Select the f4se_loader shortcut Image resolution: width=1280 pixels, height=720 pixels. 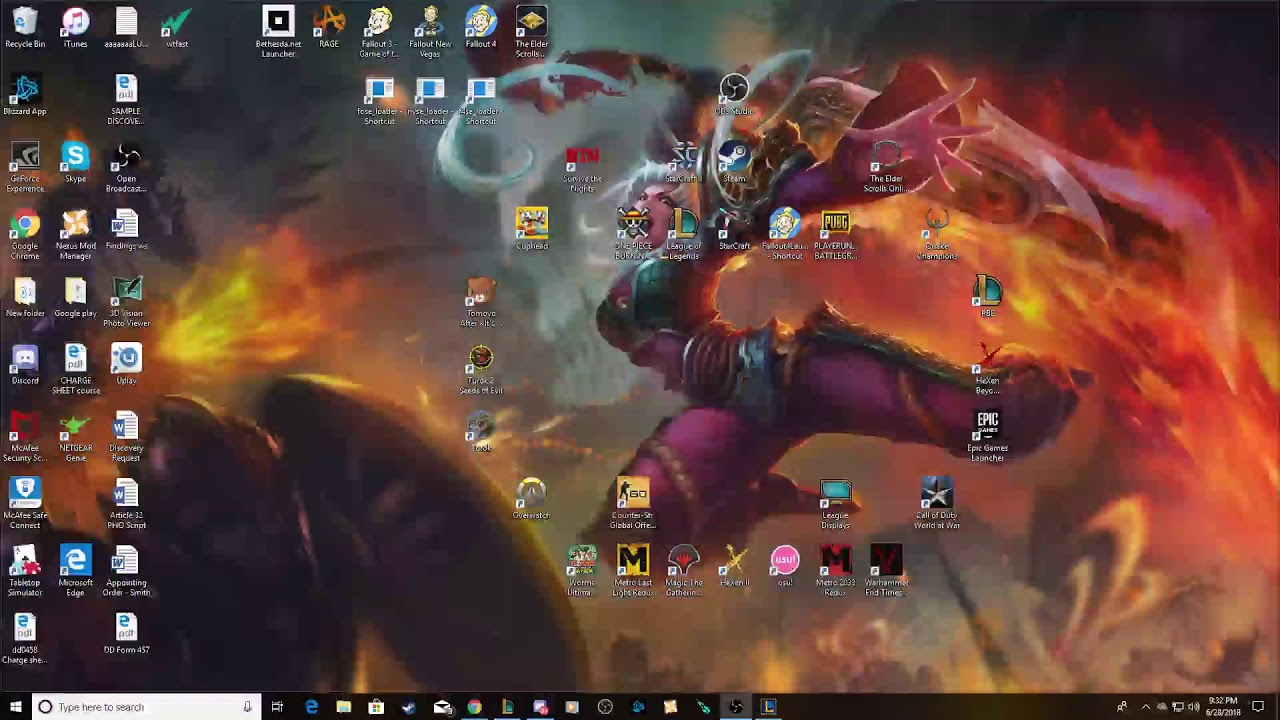pos(481,101)
